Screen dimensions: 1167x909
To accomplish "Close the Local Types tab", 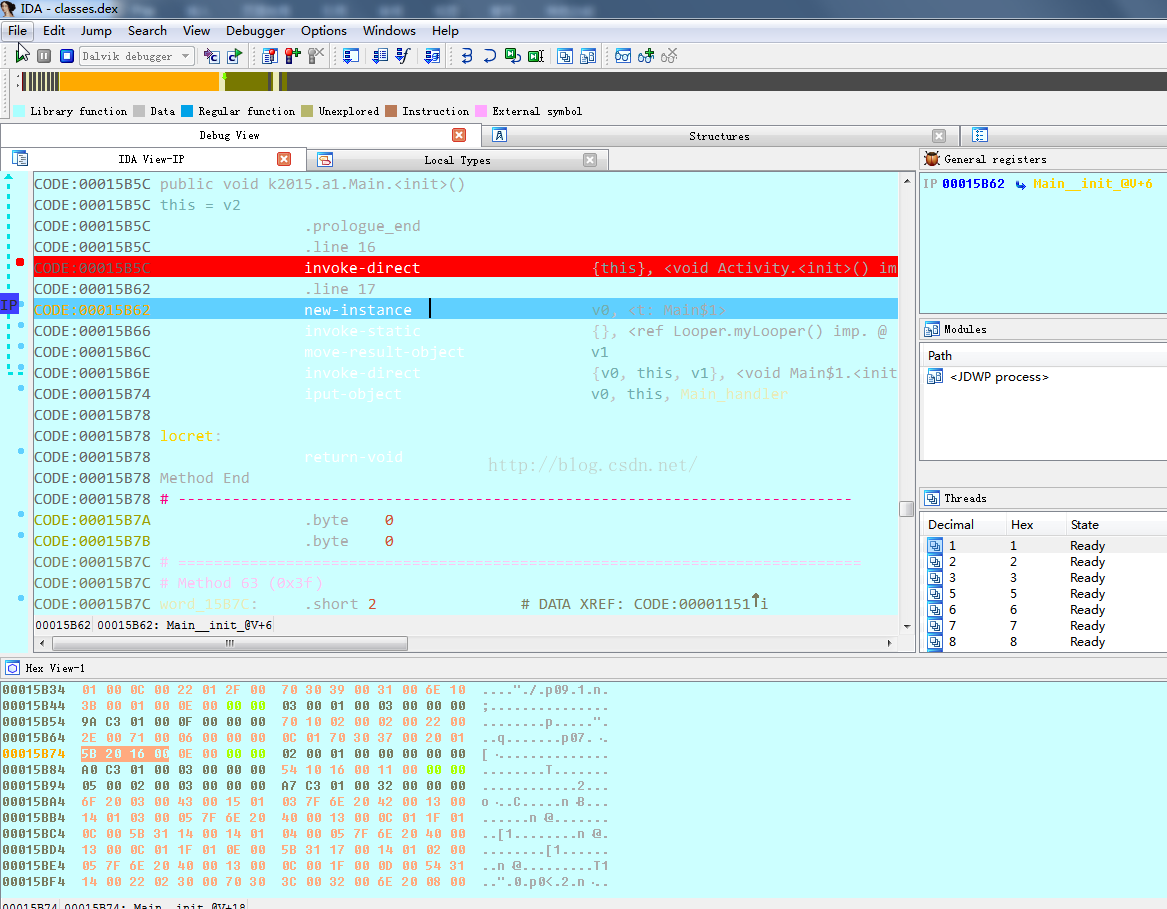I will 590,160.
